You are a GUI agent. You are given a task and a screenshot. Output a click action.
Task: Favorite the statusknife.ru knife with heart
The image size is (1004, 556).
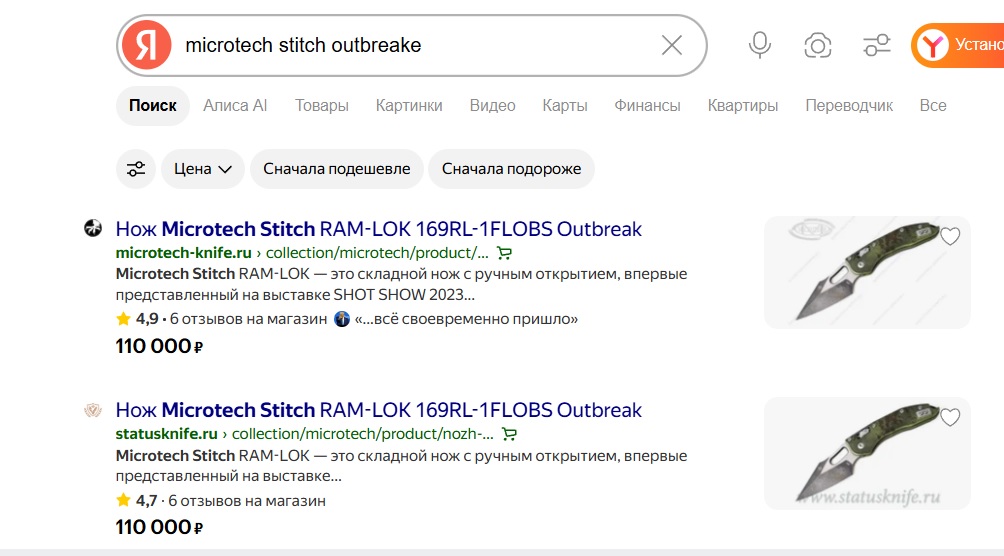click(x=950, y=417)
